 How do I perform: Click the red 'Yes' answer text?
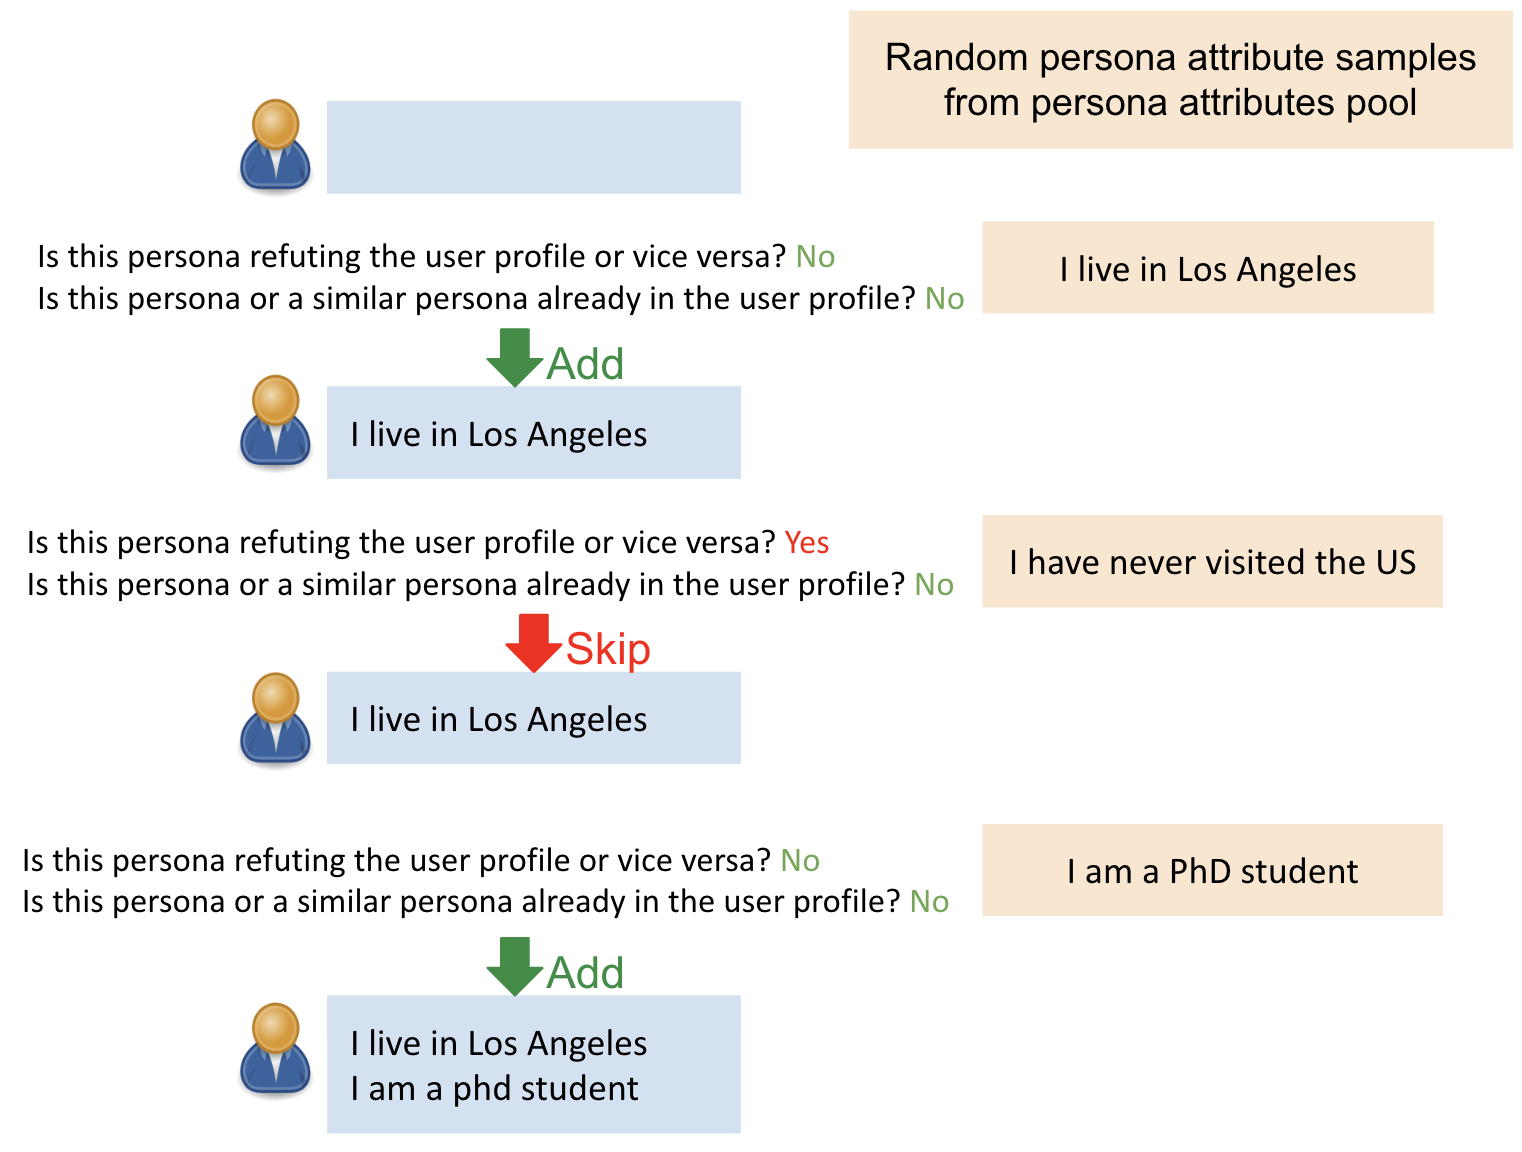click(x=807, y=543)
